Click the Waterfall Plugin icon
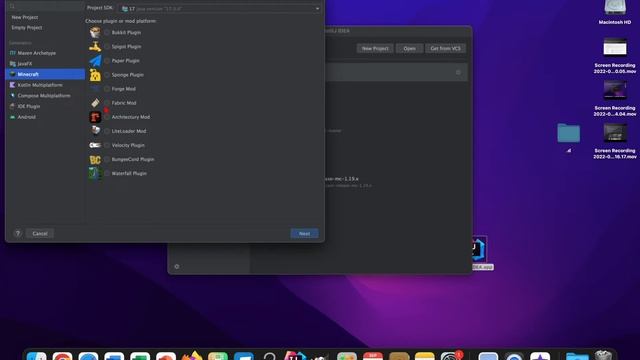Image resolution: width=640 pixels, height=360 pixels. pos(95,173)
